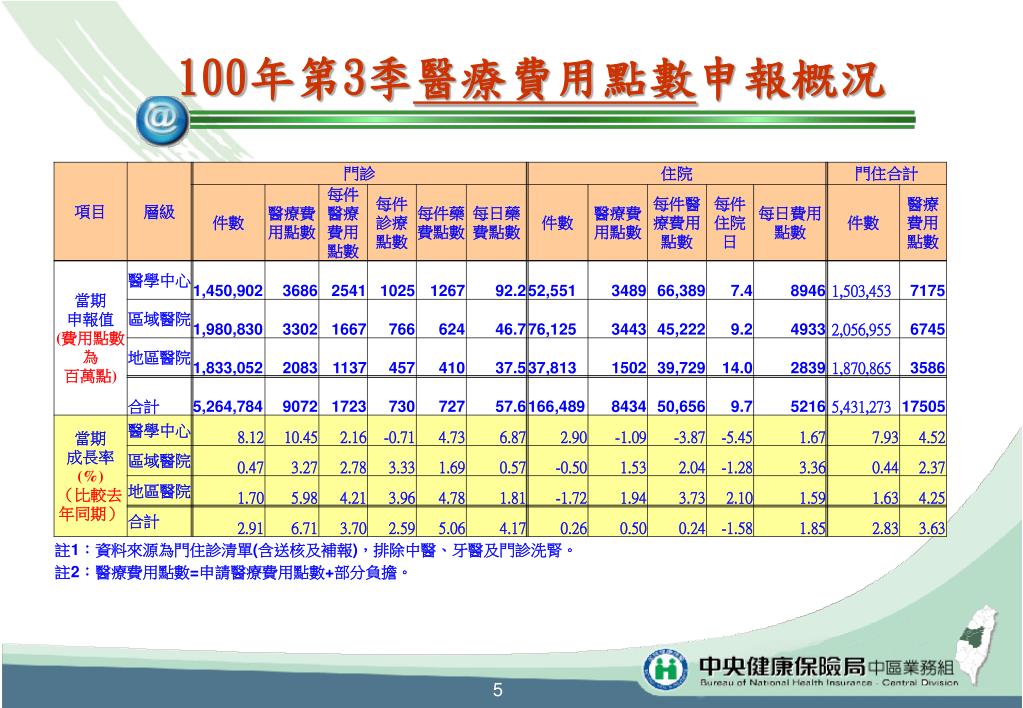Select cell value 1,503,453
The height and width of the screenshot is (708, 1023).
tap(861, 291)
